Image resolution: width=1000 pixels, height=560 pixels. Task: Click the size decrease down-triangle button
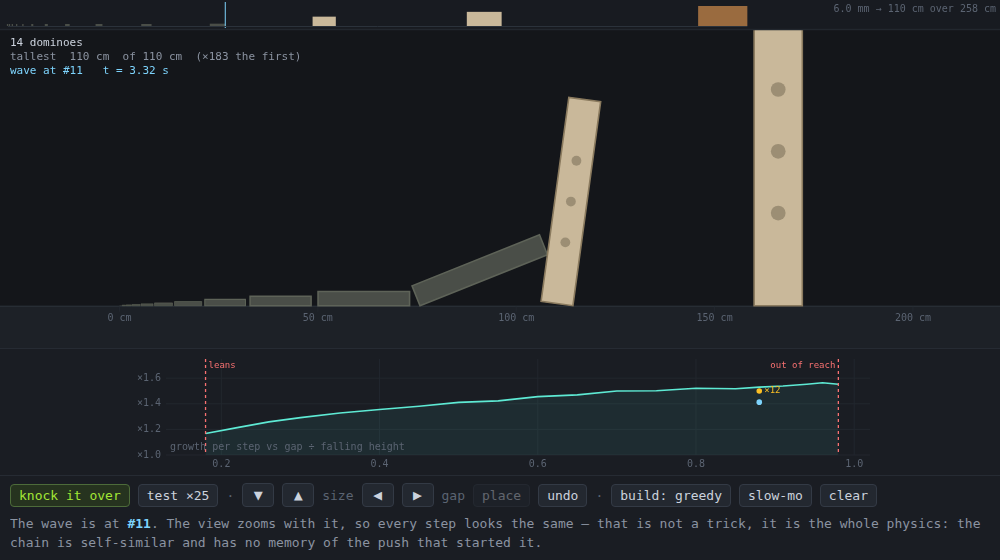[258, 496]
